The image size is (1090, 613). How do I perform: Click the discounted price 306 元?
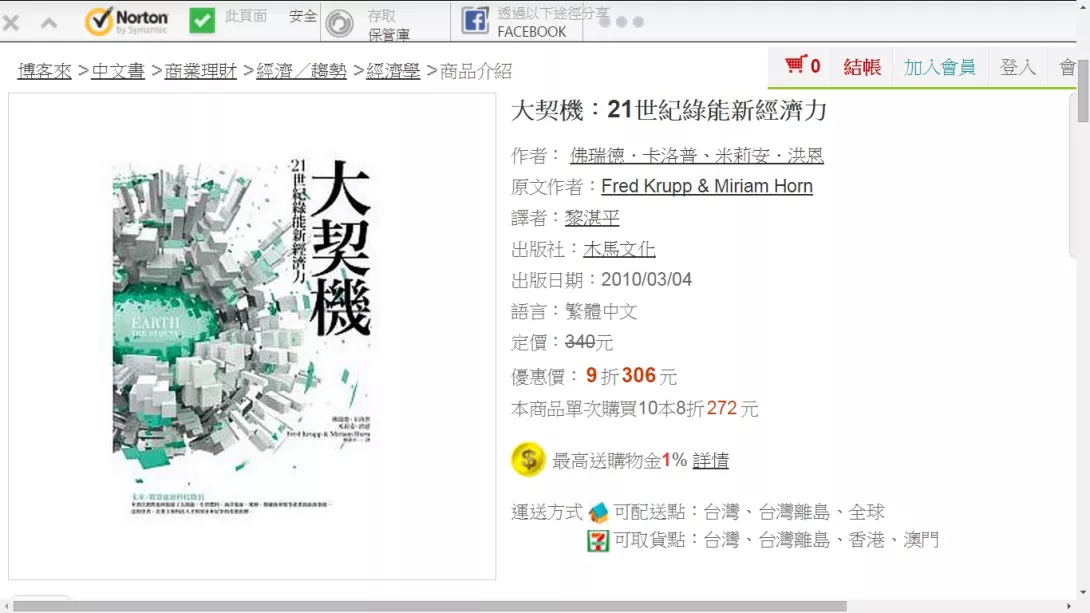pos(649,376)
